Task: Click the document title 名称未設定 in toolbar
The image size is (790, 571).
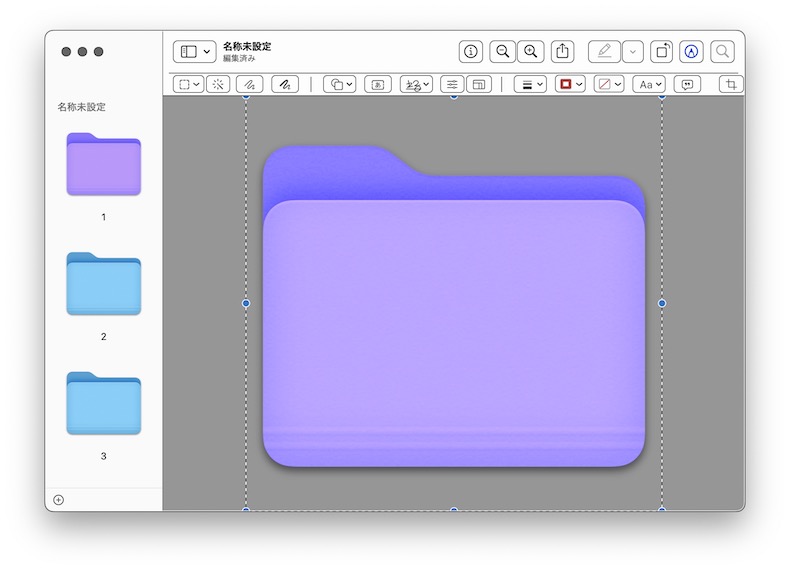Action: point(247,46)
